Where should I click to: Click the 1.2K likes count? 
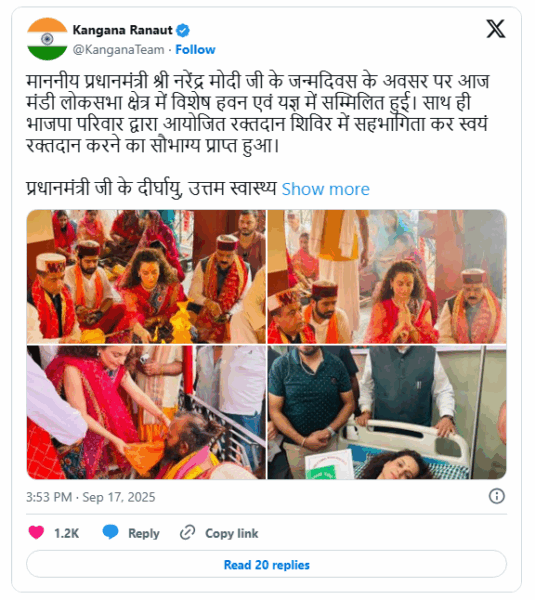[67, 533]
